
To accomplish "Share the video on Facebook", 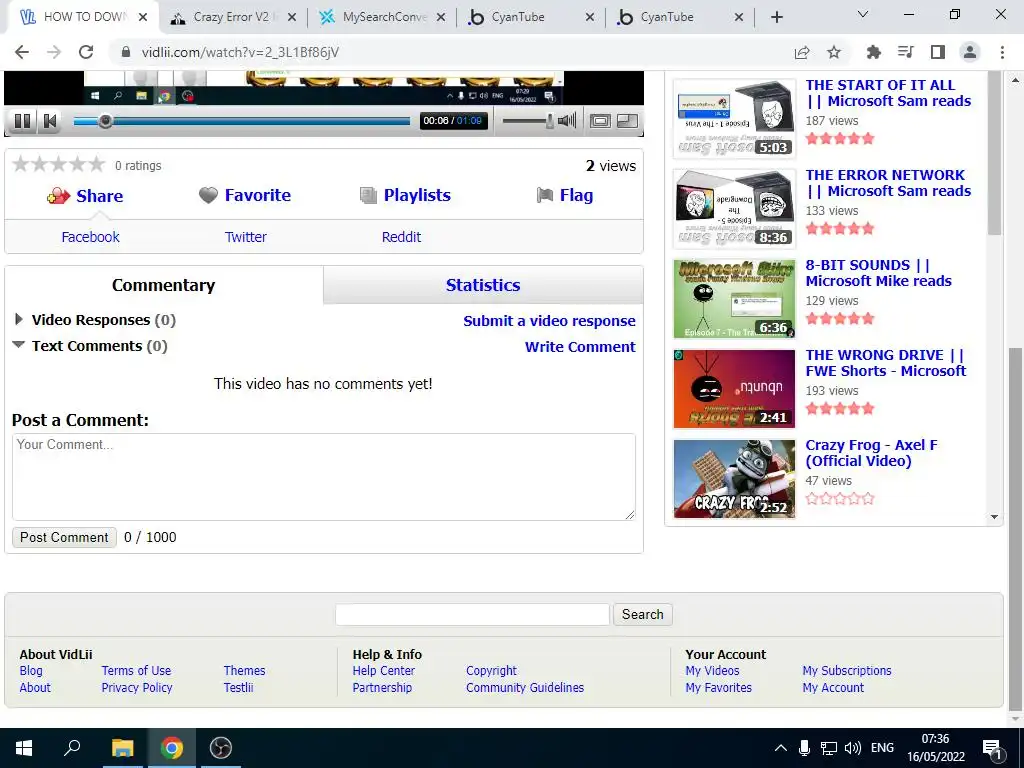I will click(90, 237).
